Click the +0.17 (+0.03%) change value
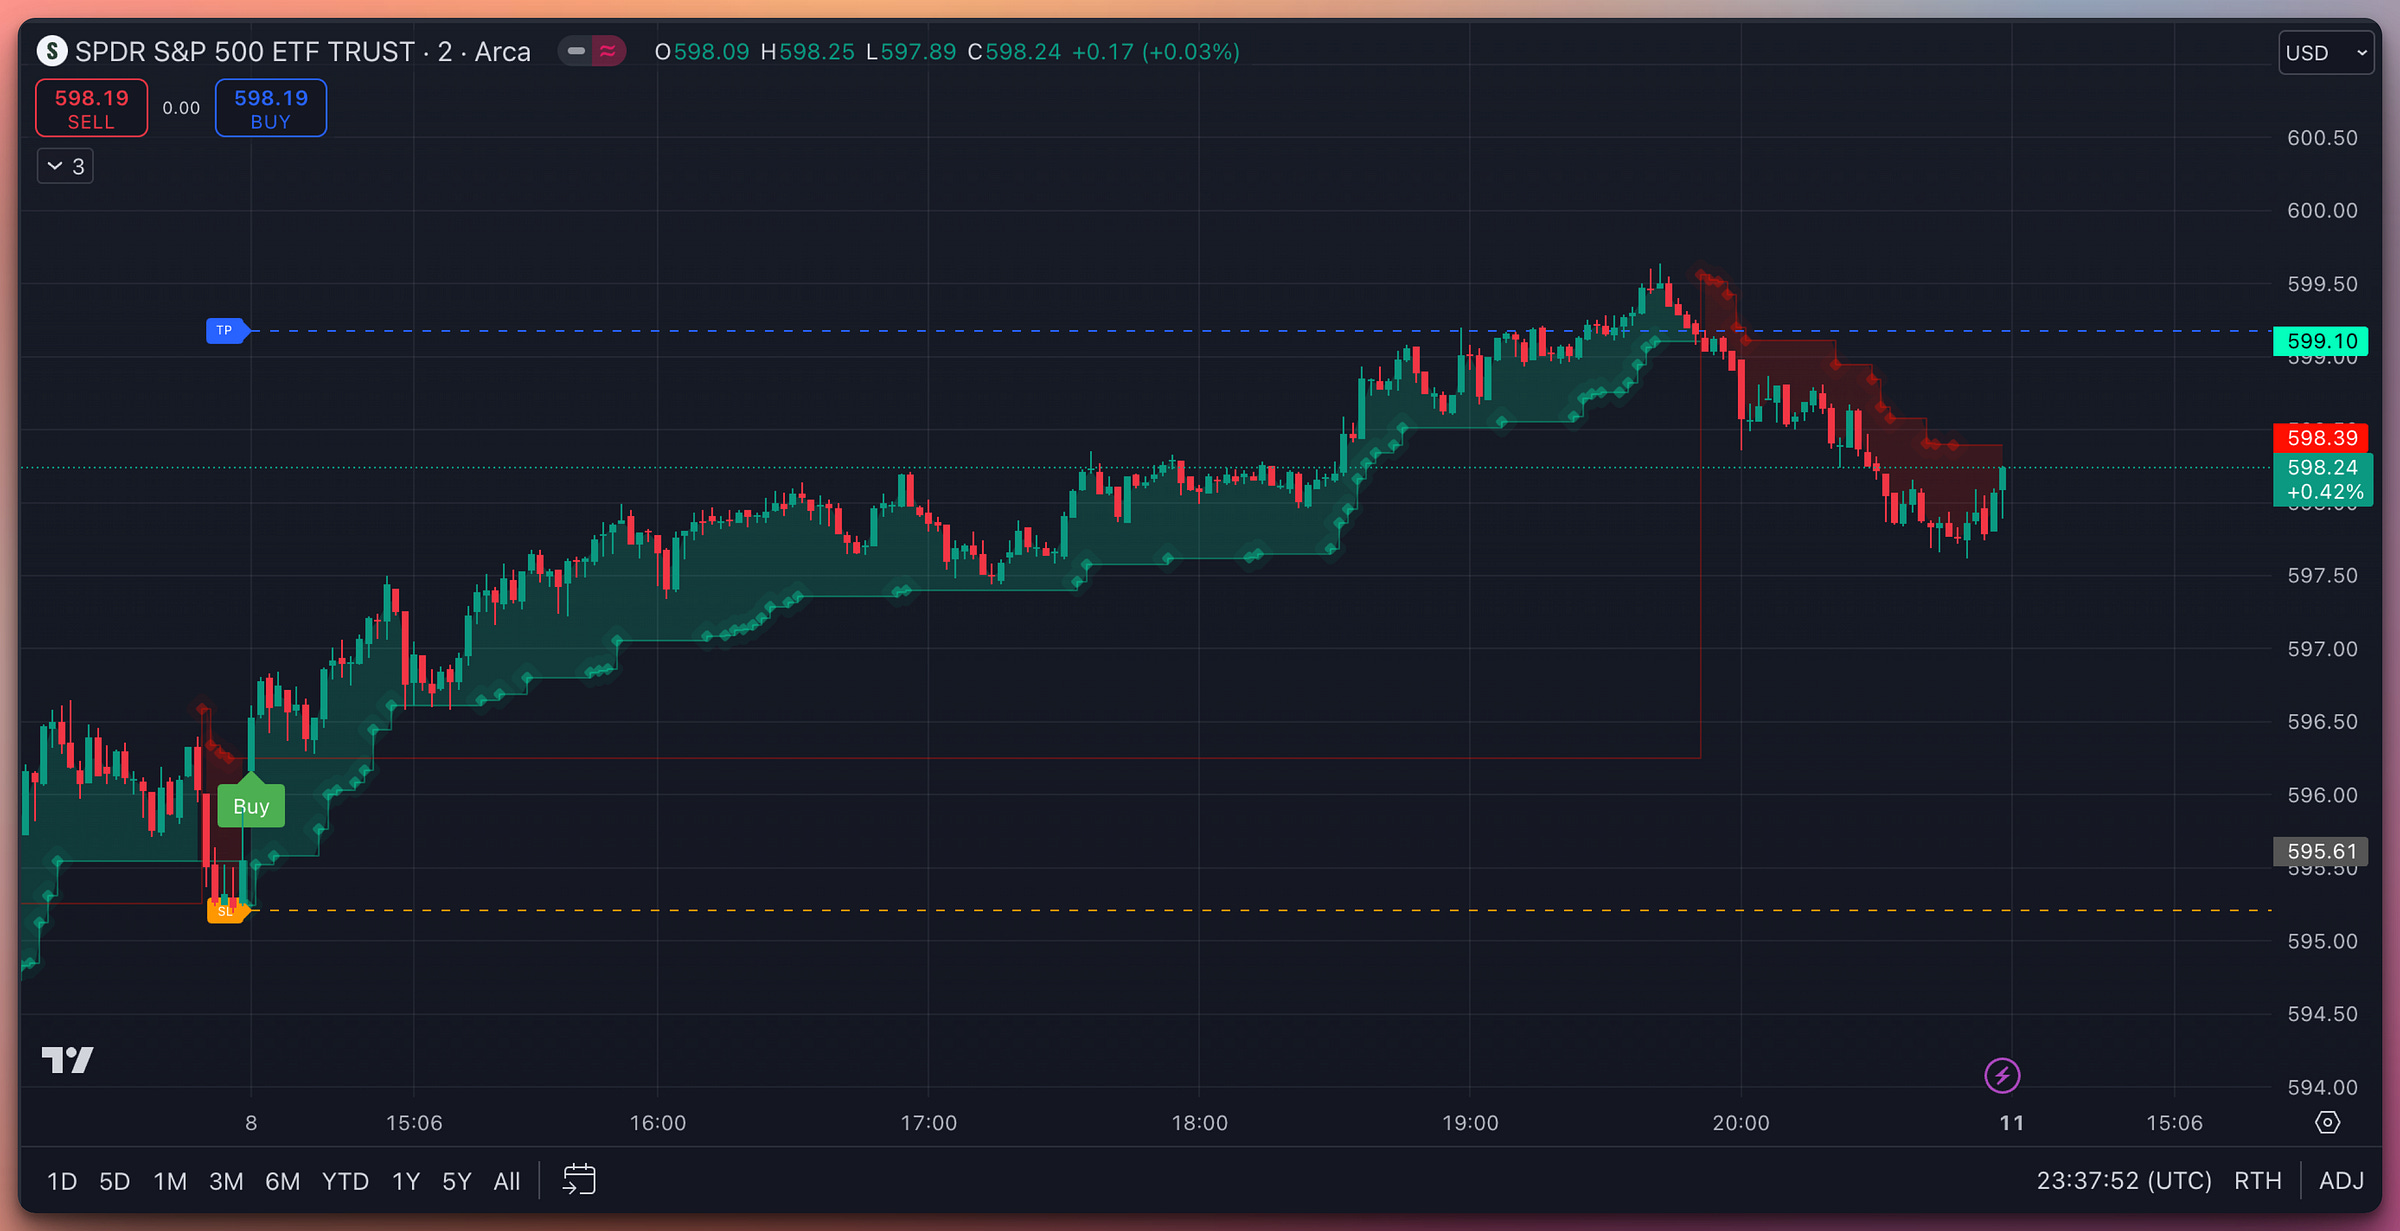This screenshot has width=2400, height=1231. pyautogui.click(x=1156, y=52)
